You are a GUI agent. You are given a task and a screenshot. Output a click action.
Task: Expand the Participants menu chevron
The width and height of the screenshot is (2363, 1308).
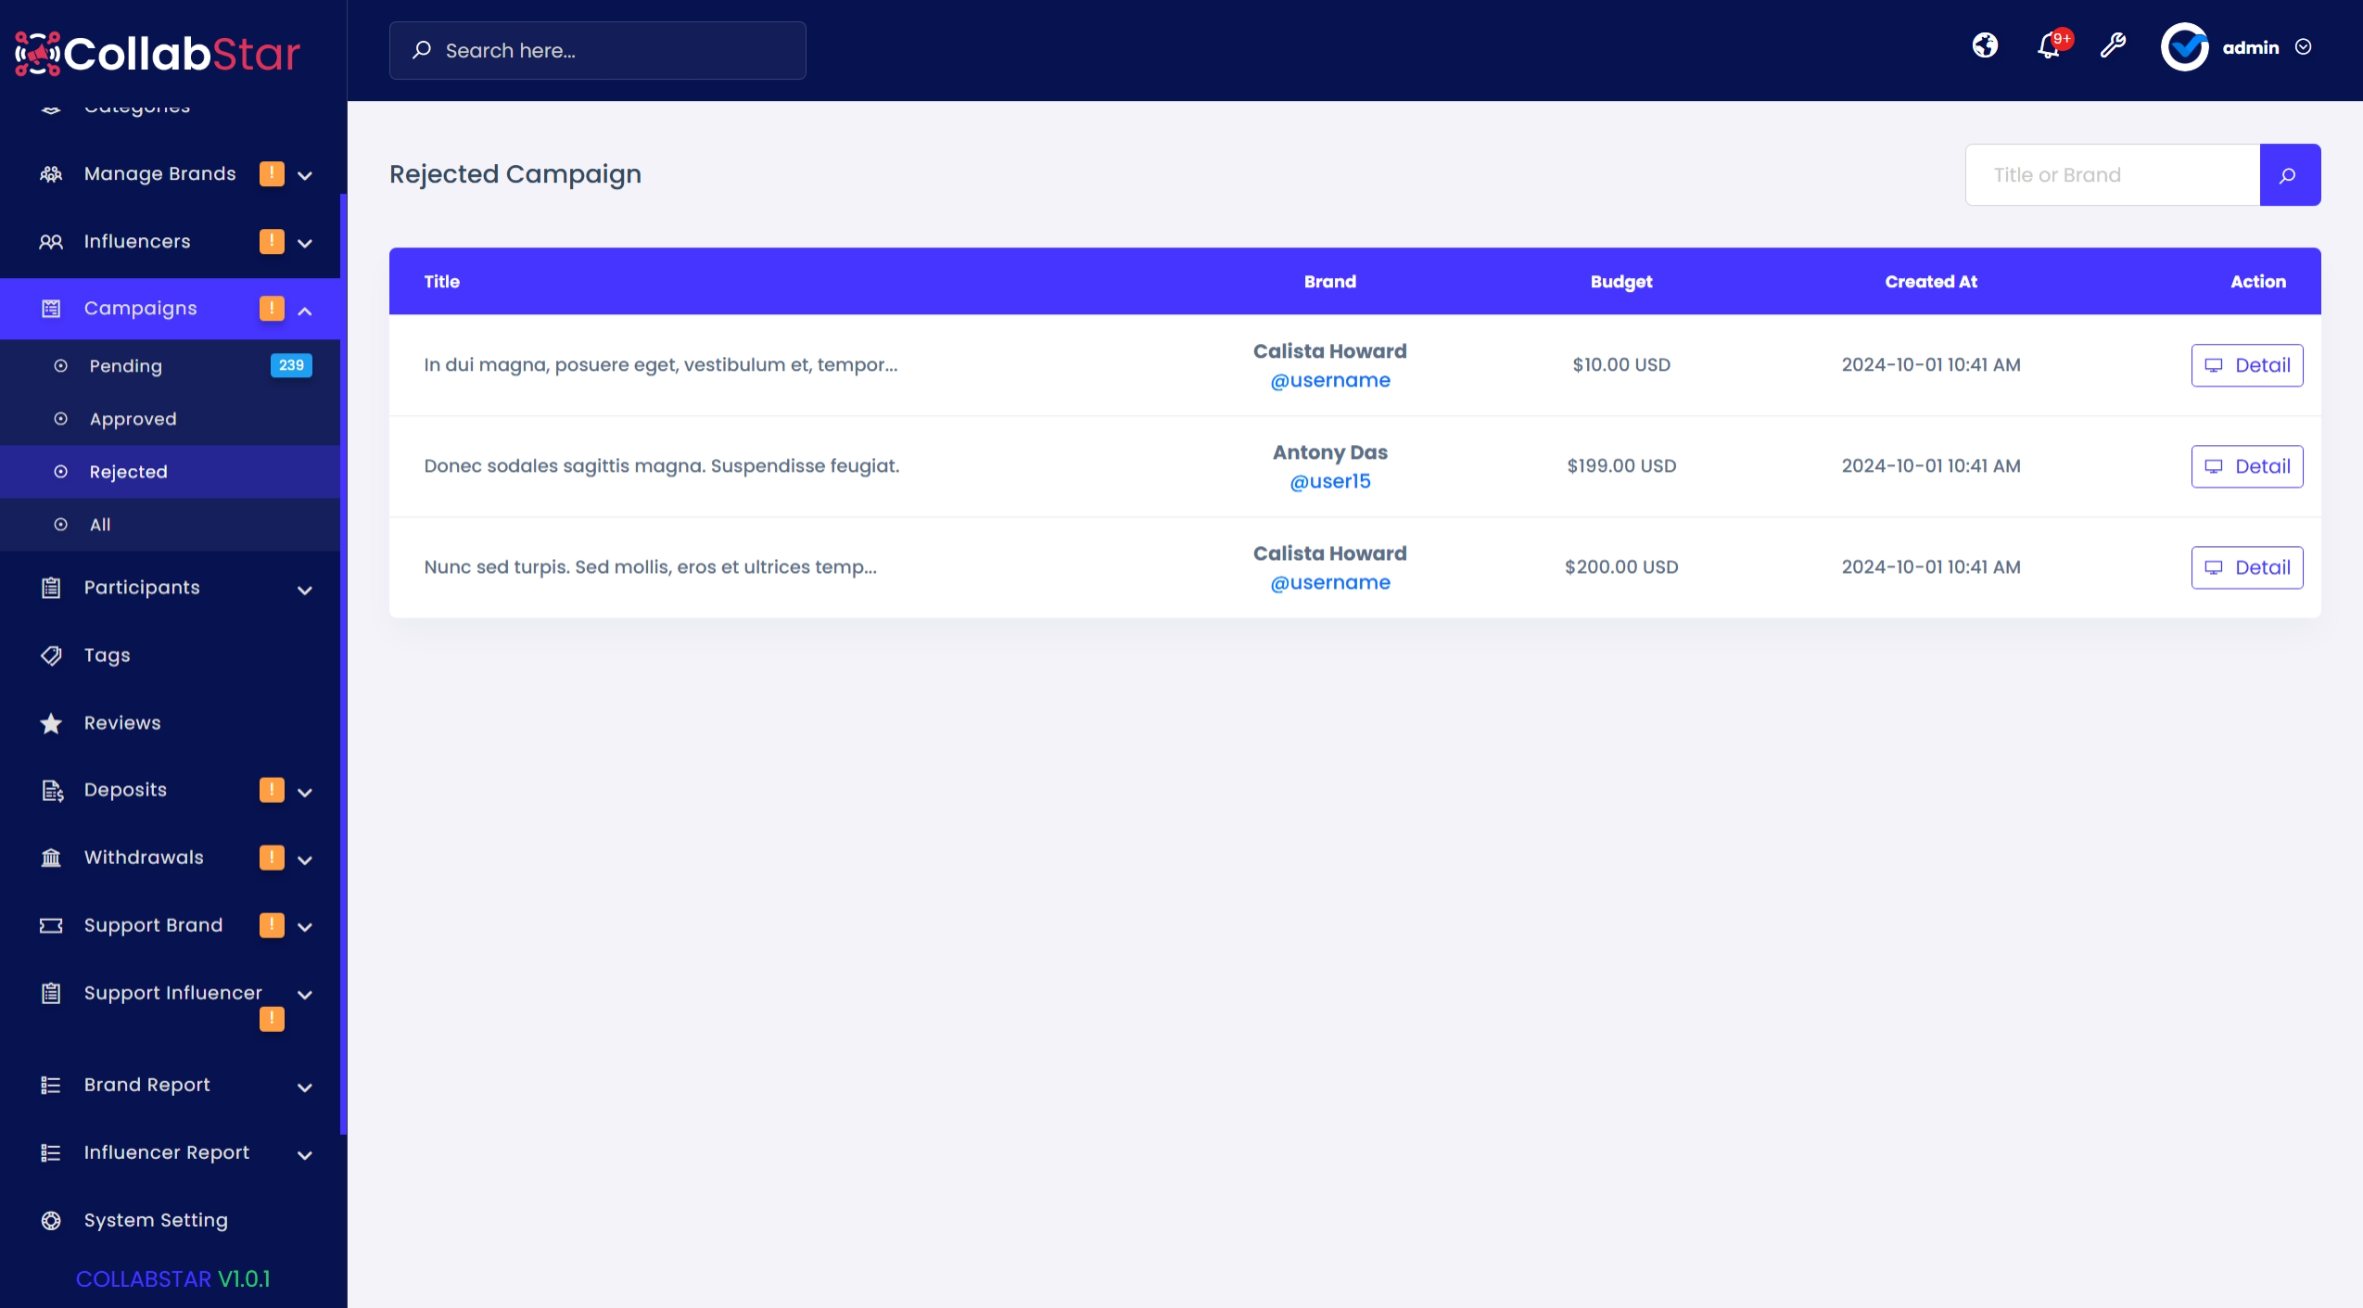click(x=305, y=590)
